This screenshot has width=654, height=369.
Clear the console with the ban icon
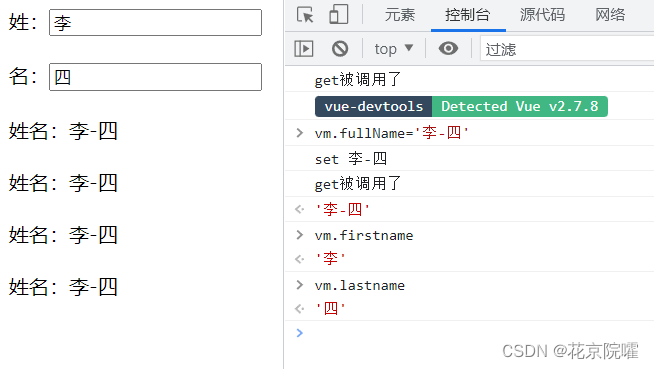pyautogui.click(x=340, y=49)
